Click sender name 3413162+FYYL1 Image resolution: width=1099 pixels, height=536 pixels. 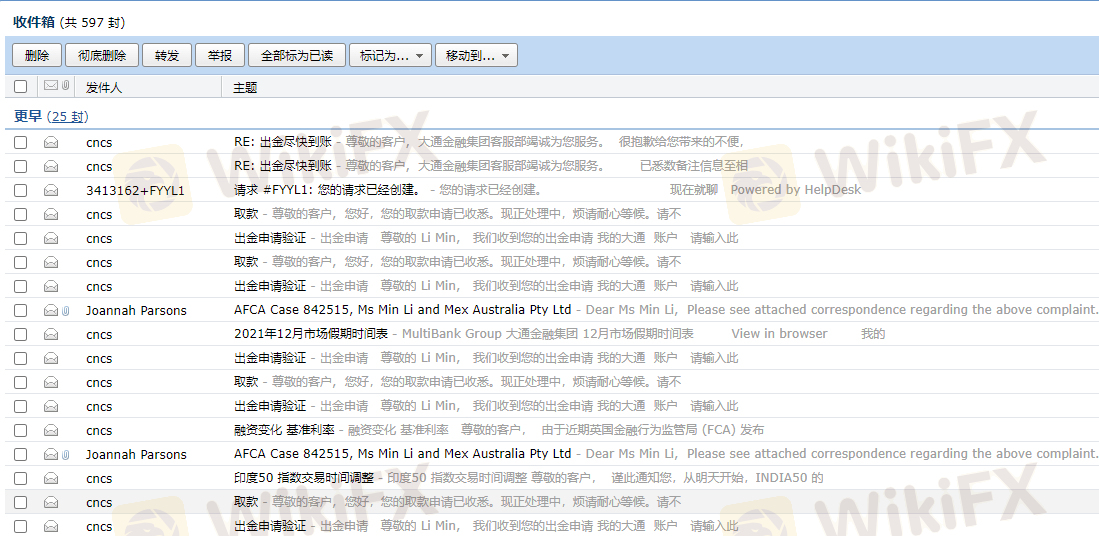coord(135,190)
